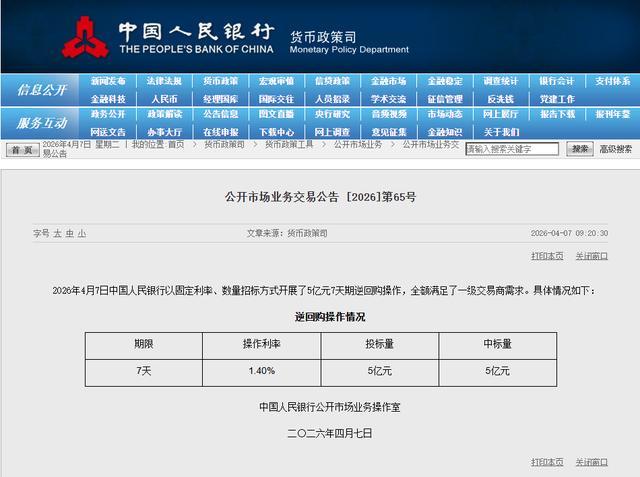Click 关闭窗口 below the announcement date
The height and width of the screenshot is (477, 640).
tap(591, 462)
